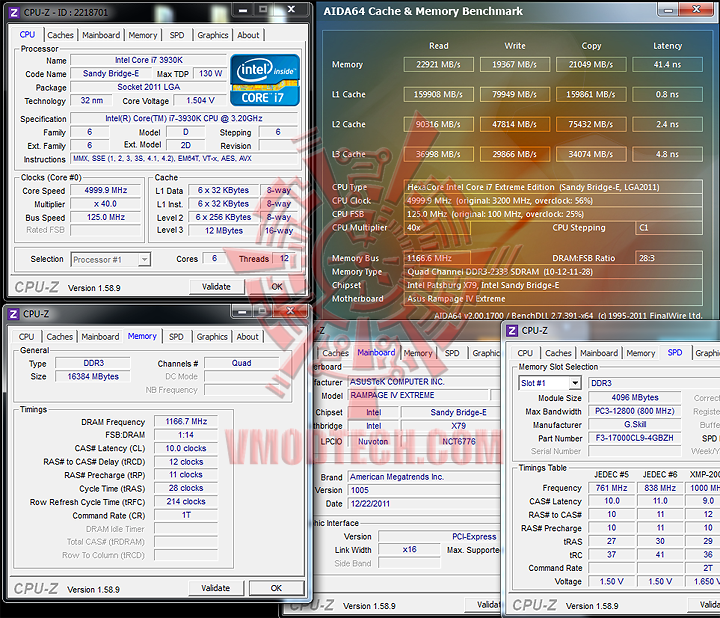Click Channels field showing Quad

click(242, 363)
